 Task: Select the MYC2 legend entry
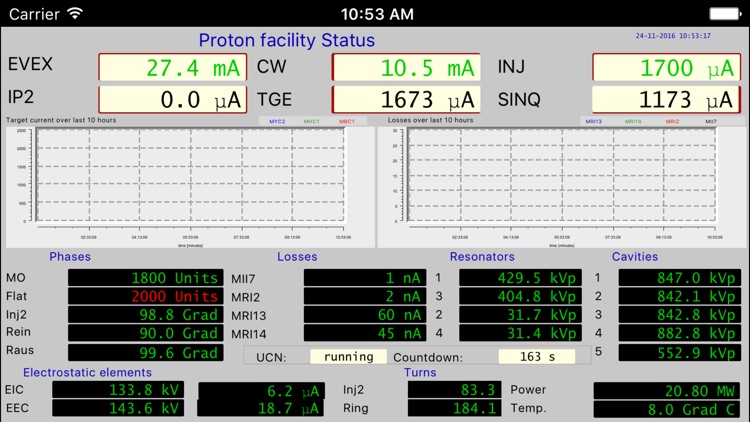tap(277, 122)
